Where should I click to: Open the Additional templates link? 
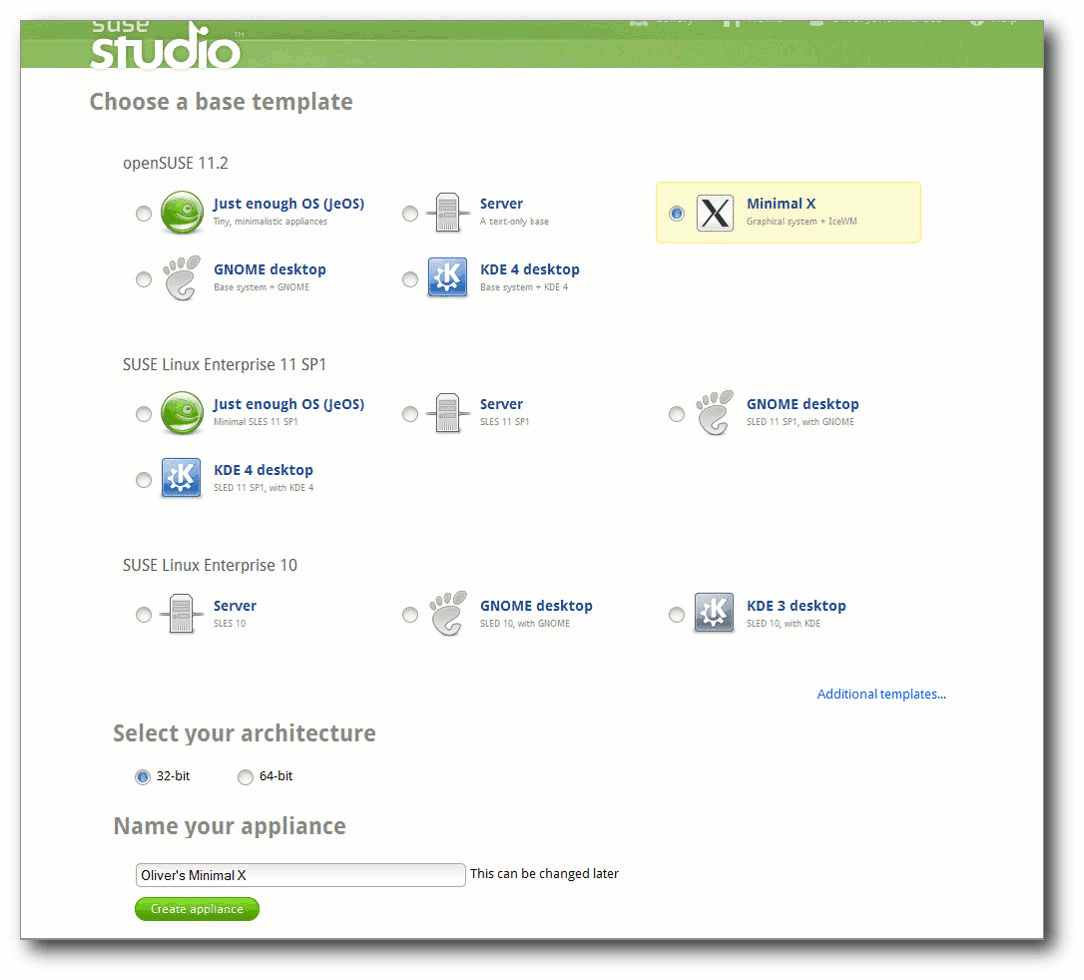coord(881,694)
